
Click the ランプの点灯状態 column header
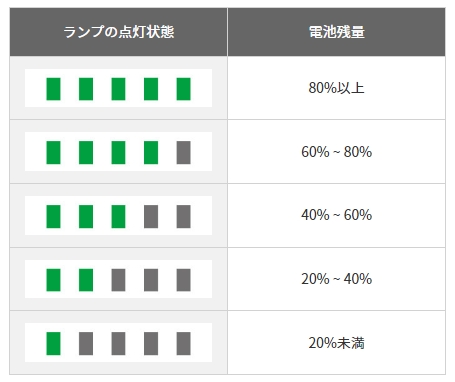pos(119,32)
